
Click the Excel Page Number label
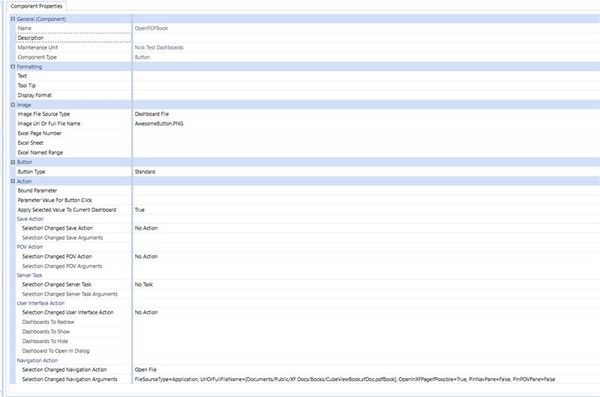39,133
